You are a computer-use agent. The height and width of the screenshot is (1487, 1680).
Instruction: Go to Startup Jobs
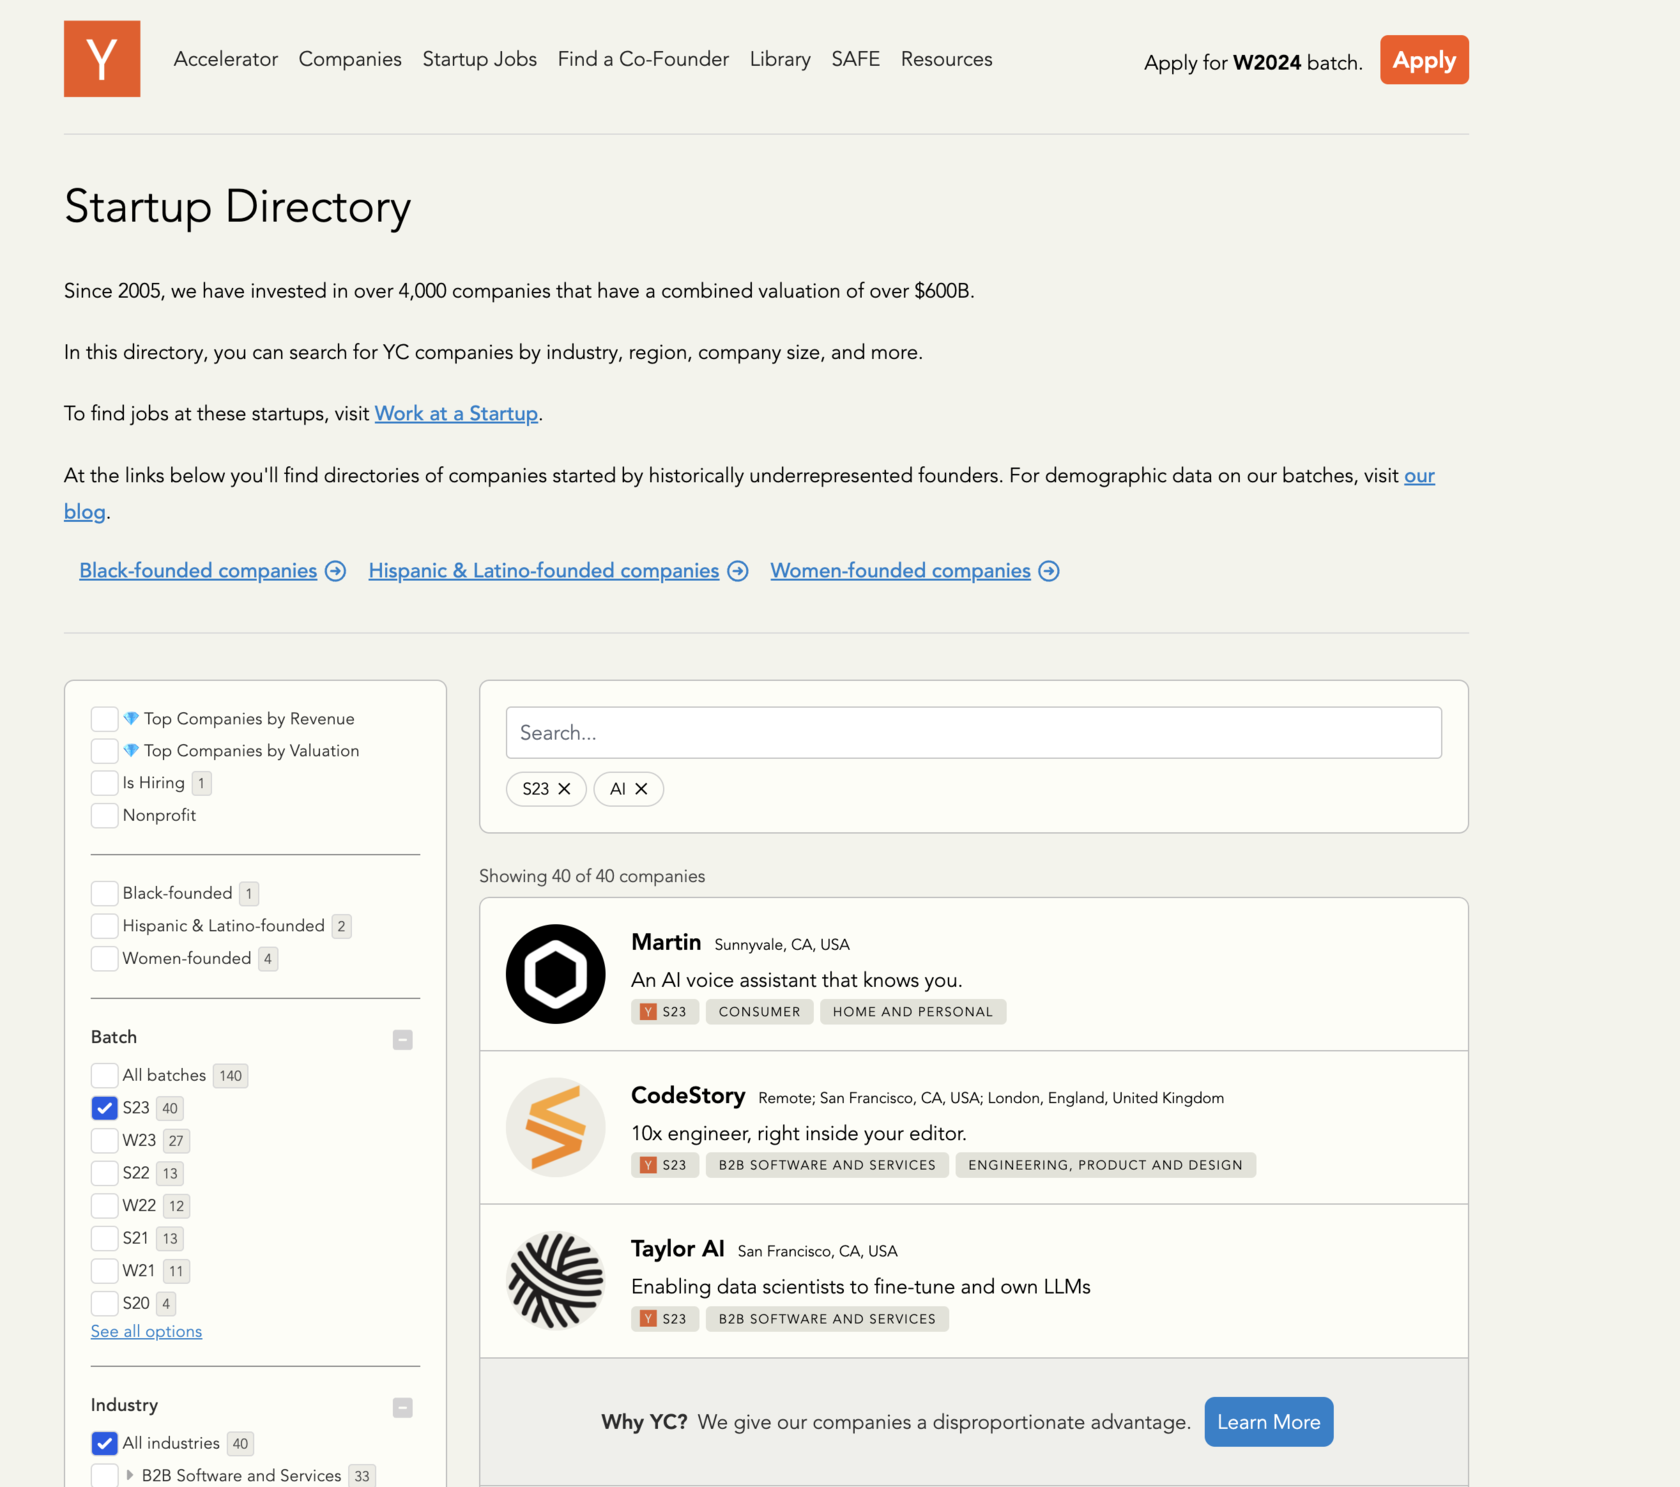click(480, 59)
